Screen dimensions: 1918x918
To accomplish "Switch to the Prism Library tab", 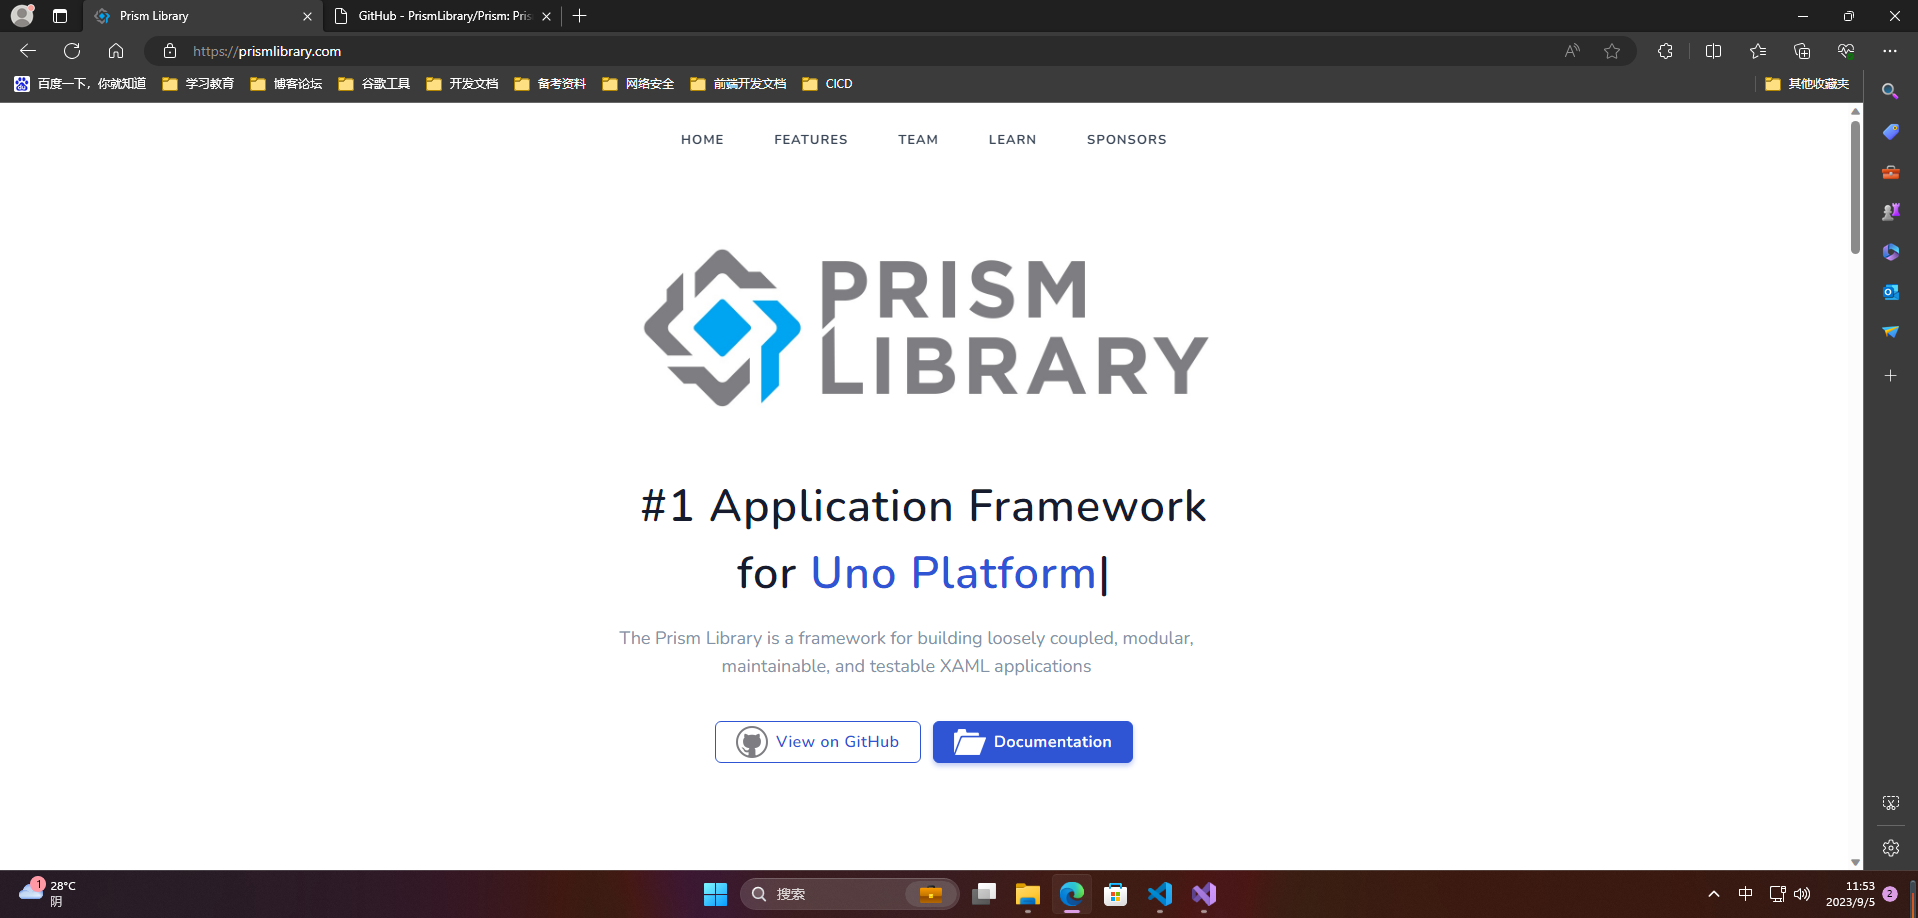I will tap(203, 16).
